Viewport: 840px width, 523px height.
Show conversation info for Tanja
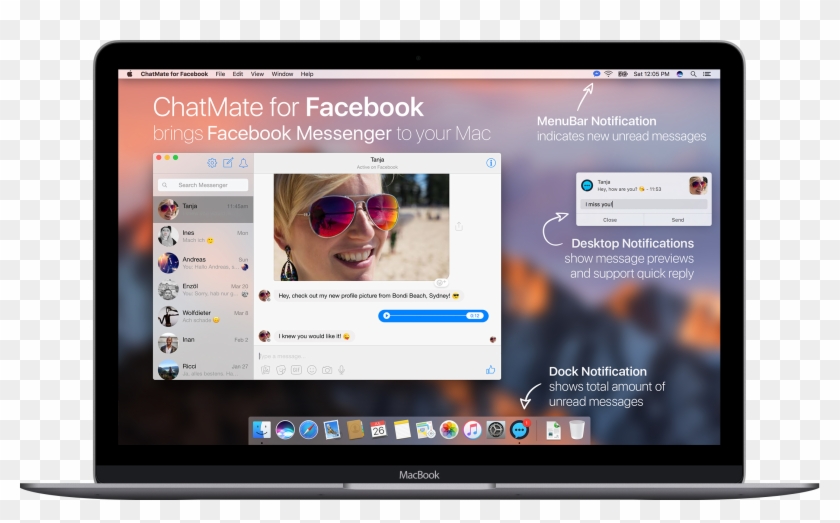point(491,163)
